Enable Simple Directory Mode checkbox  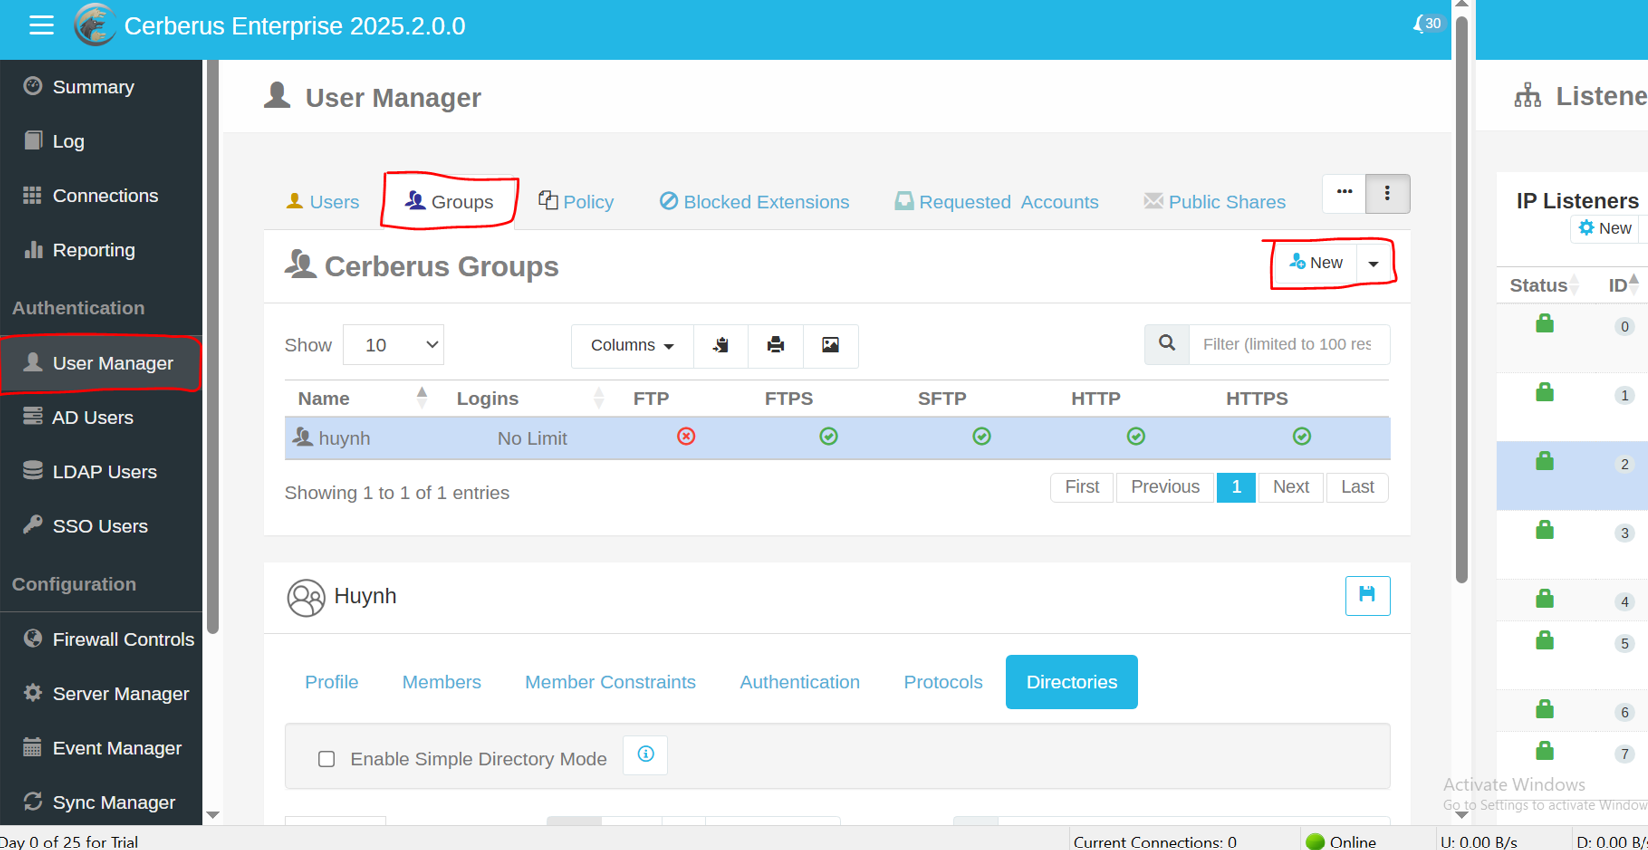pyautogui.click(x=326, y=759)
